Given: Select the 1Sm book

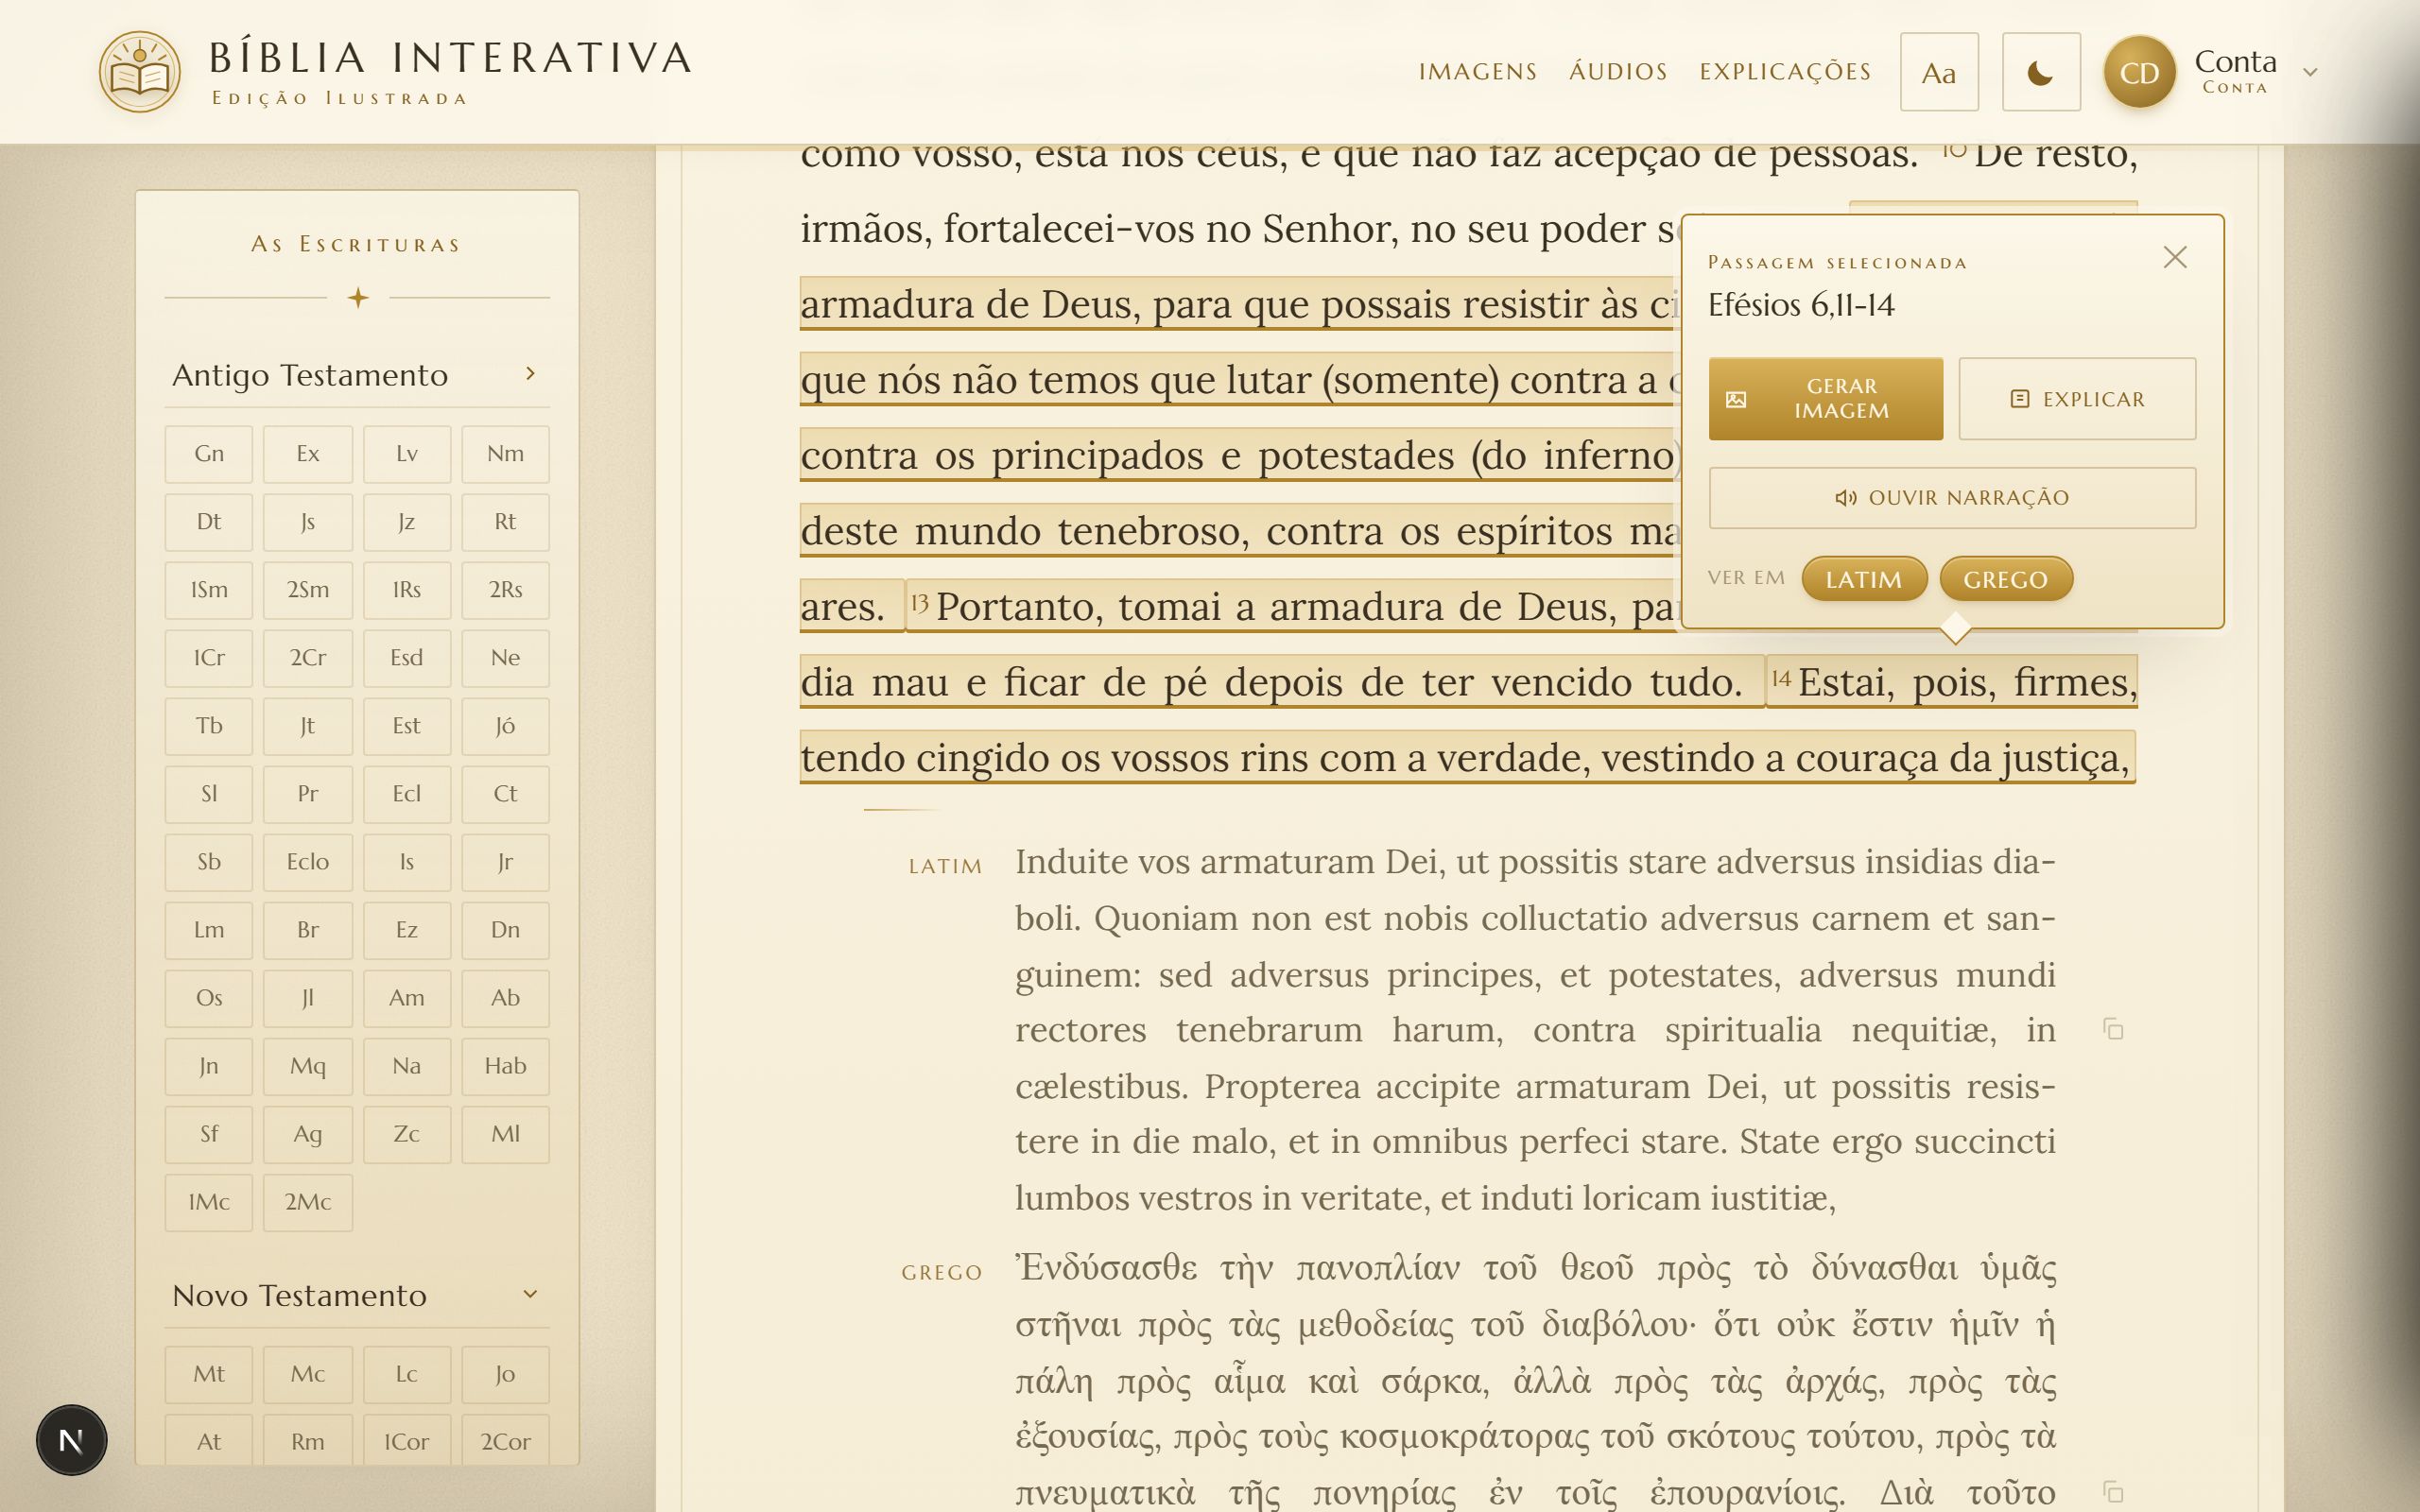Looking at the screenshot, I should point(209,590).
